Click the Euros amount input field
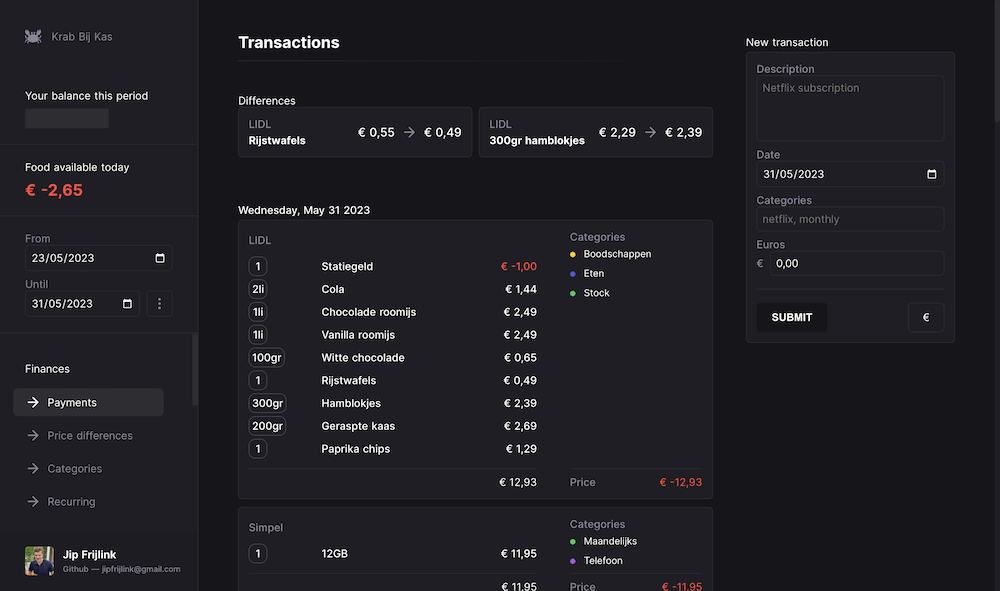The image size is (1000, 591). tap(860, 263)
